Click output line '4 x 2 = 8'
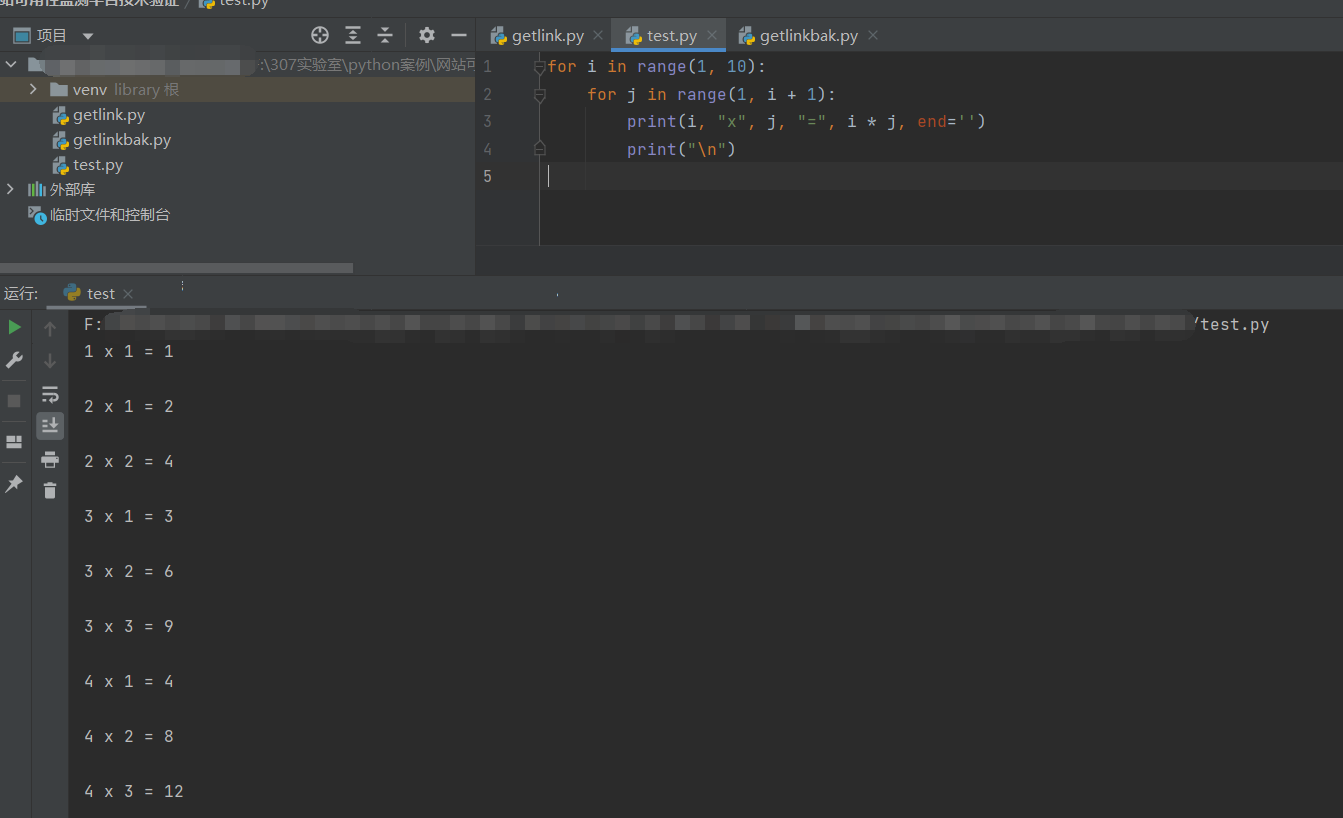This screenshot has height=818, width=1343. click(128, 737)
